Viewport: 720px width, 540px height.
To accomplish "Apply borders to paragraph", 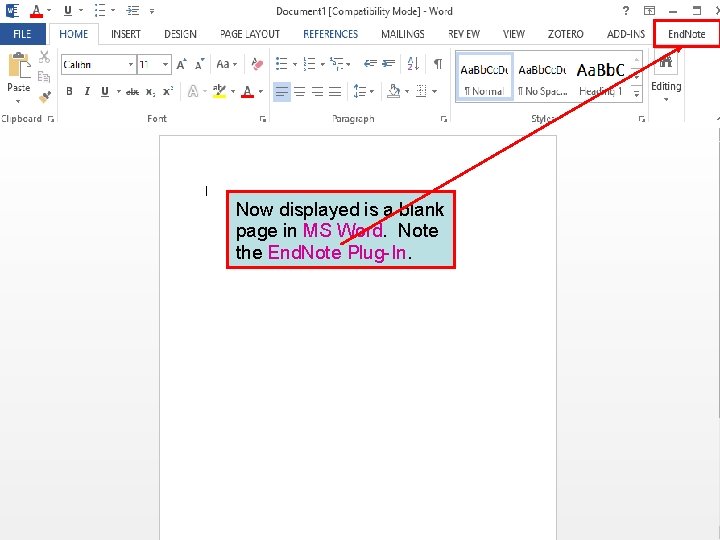I will (x=421, y=91).
